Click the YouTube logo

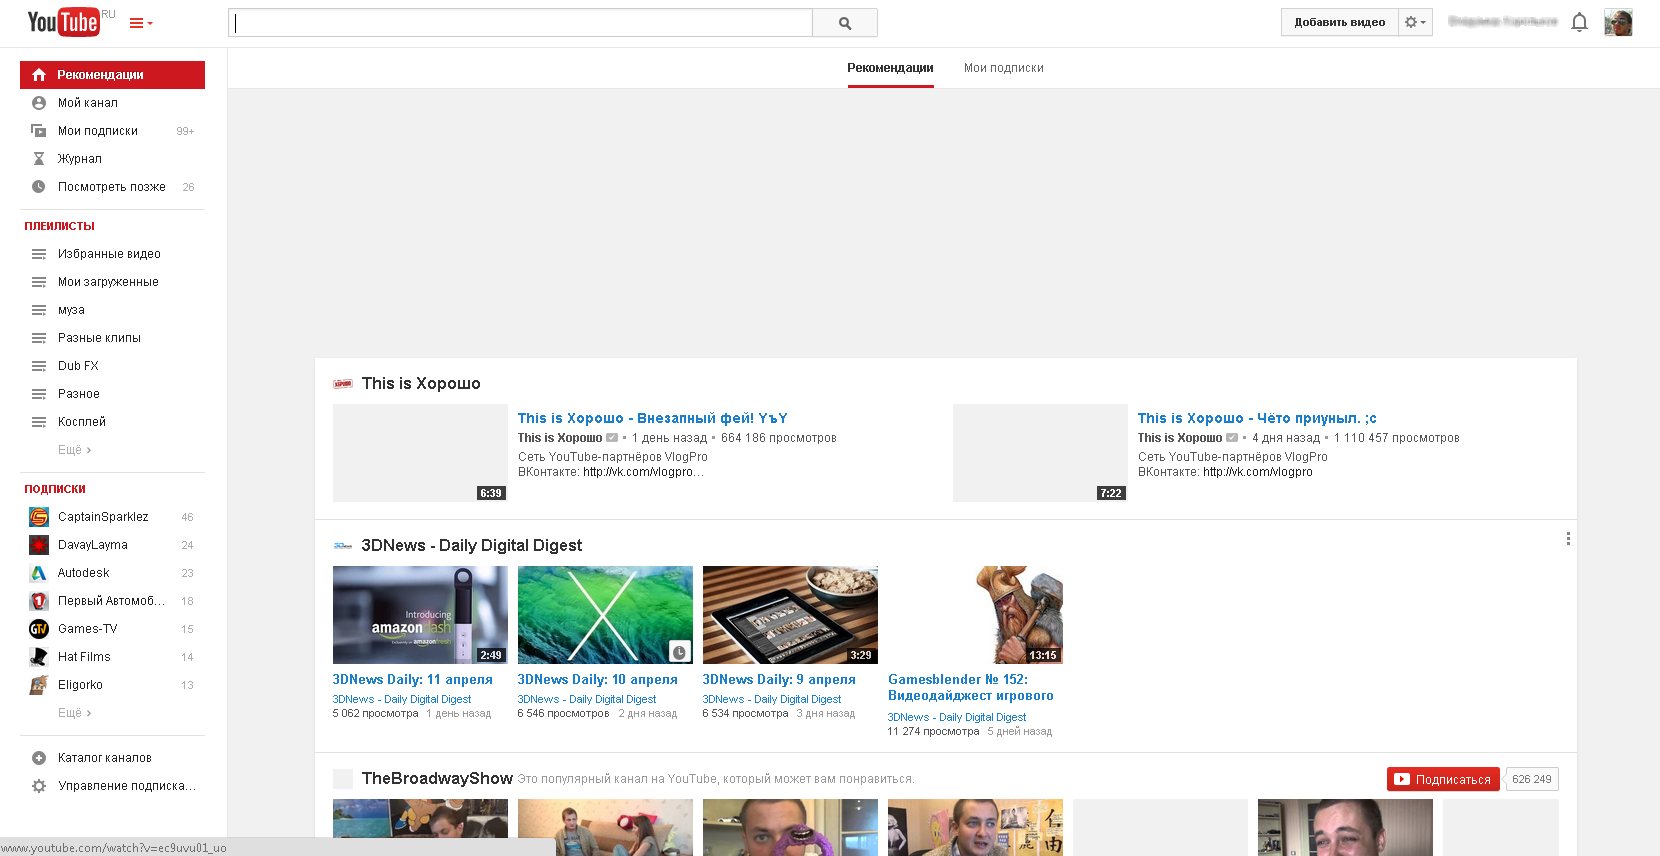pos(63,22)
